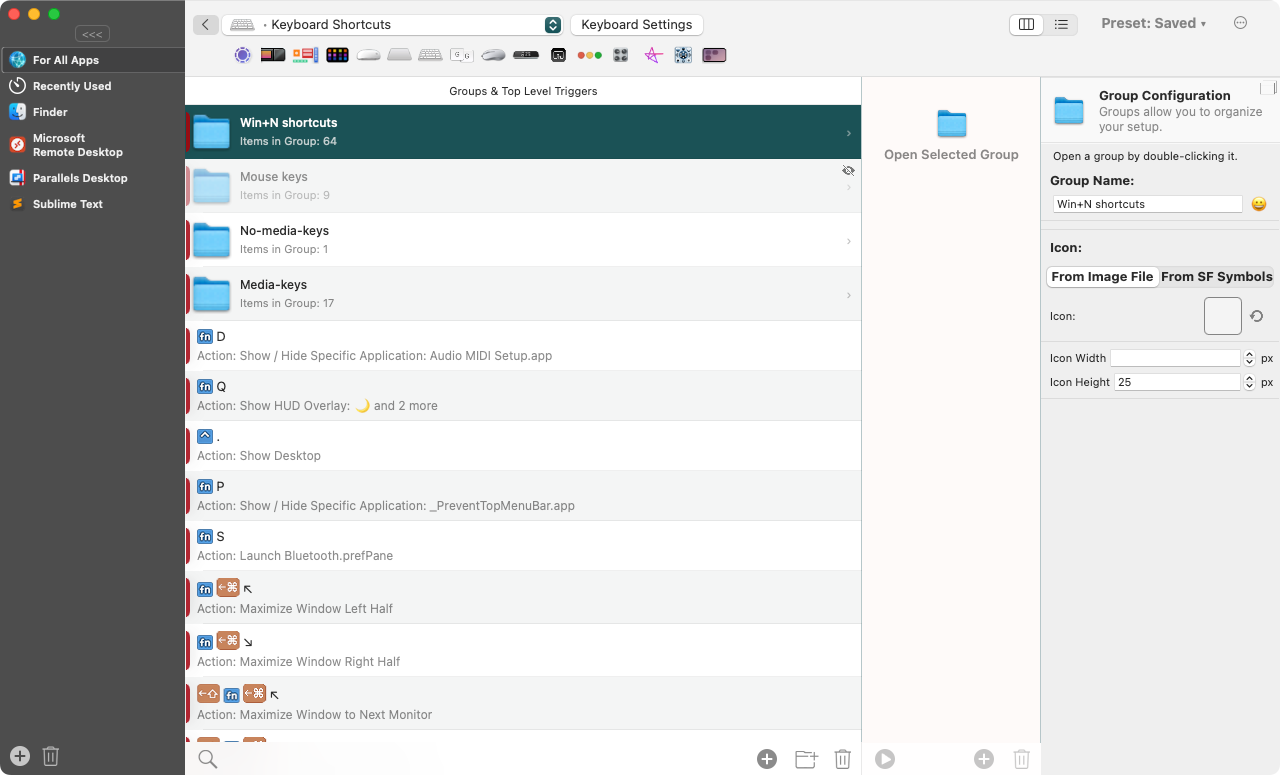Screen dimensions: 1280x775
Task: Switch to column view layout
Action: (1026, 24)
